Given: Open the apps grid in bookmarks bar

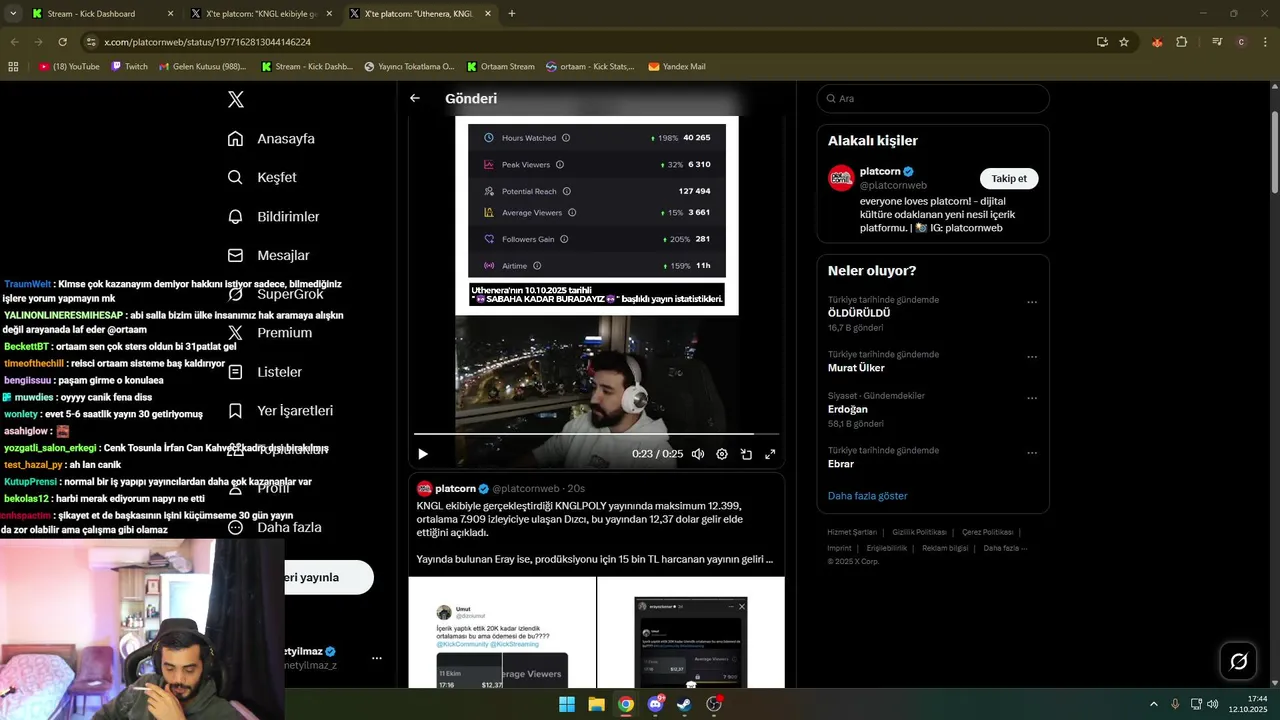Looking at the screenshot, I should pyautogui.click(x=13, y=67).
